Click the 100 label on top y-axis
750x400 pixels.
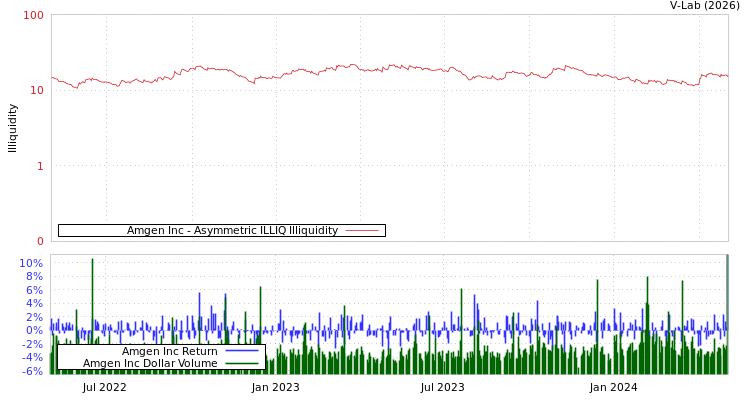coord(33,16)
